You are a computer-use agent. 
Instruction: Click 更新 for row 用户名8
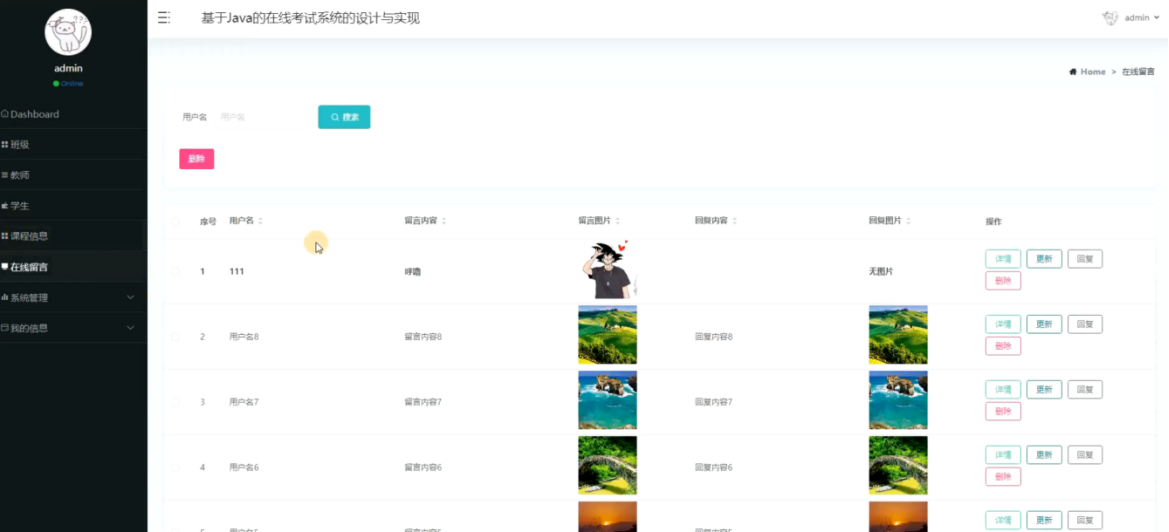[1044, 324]
